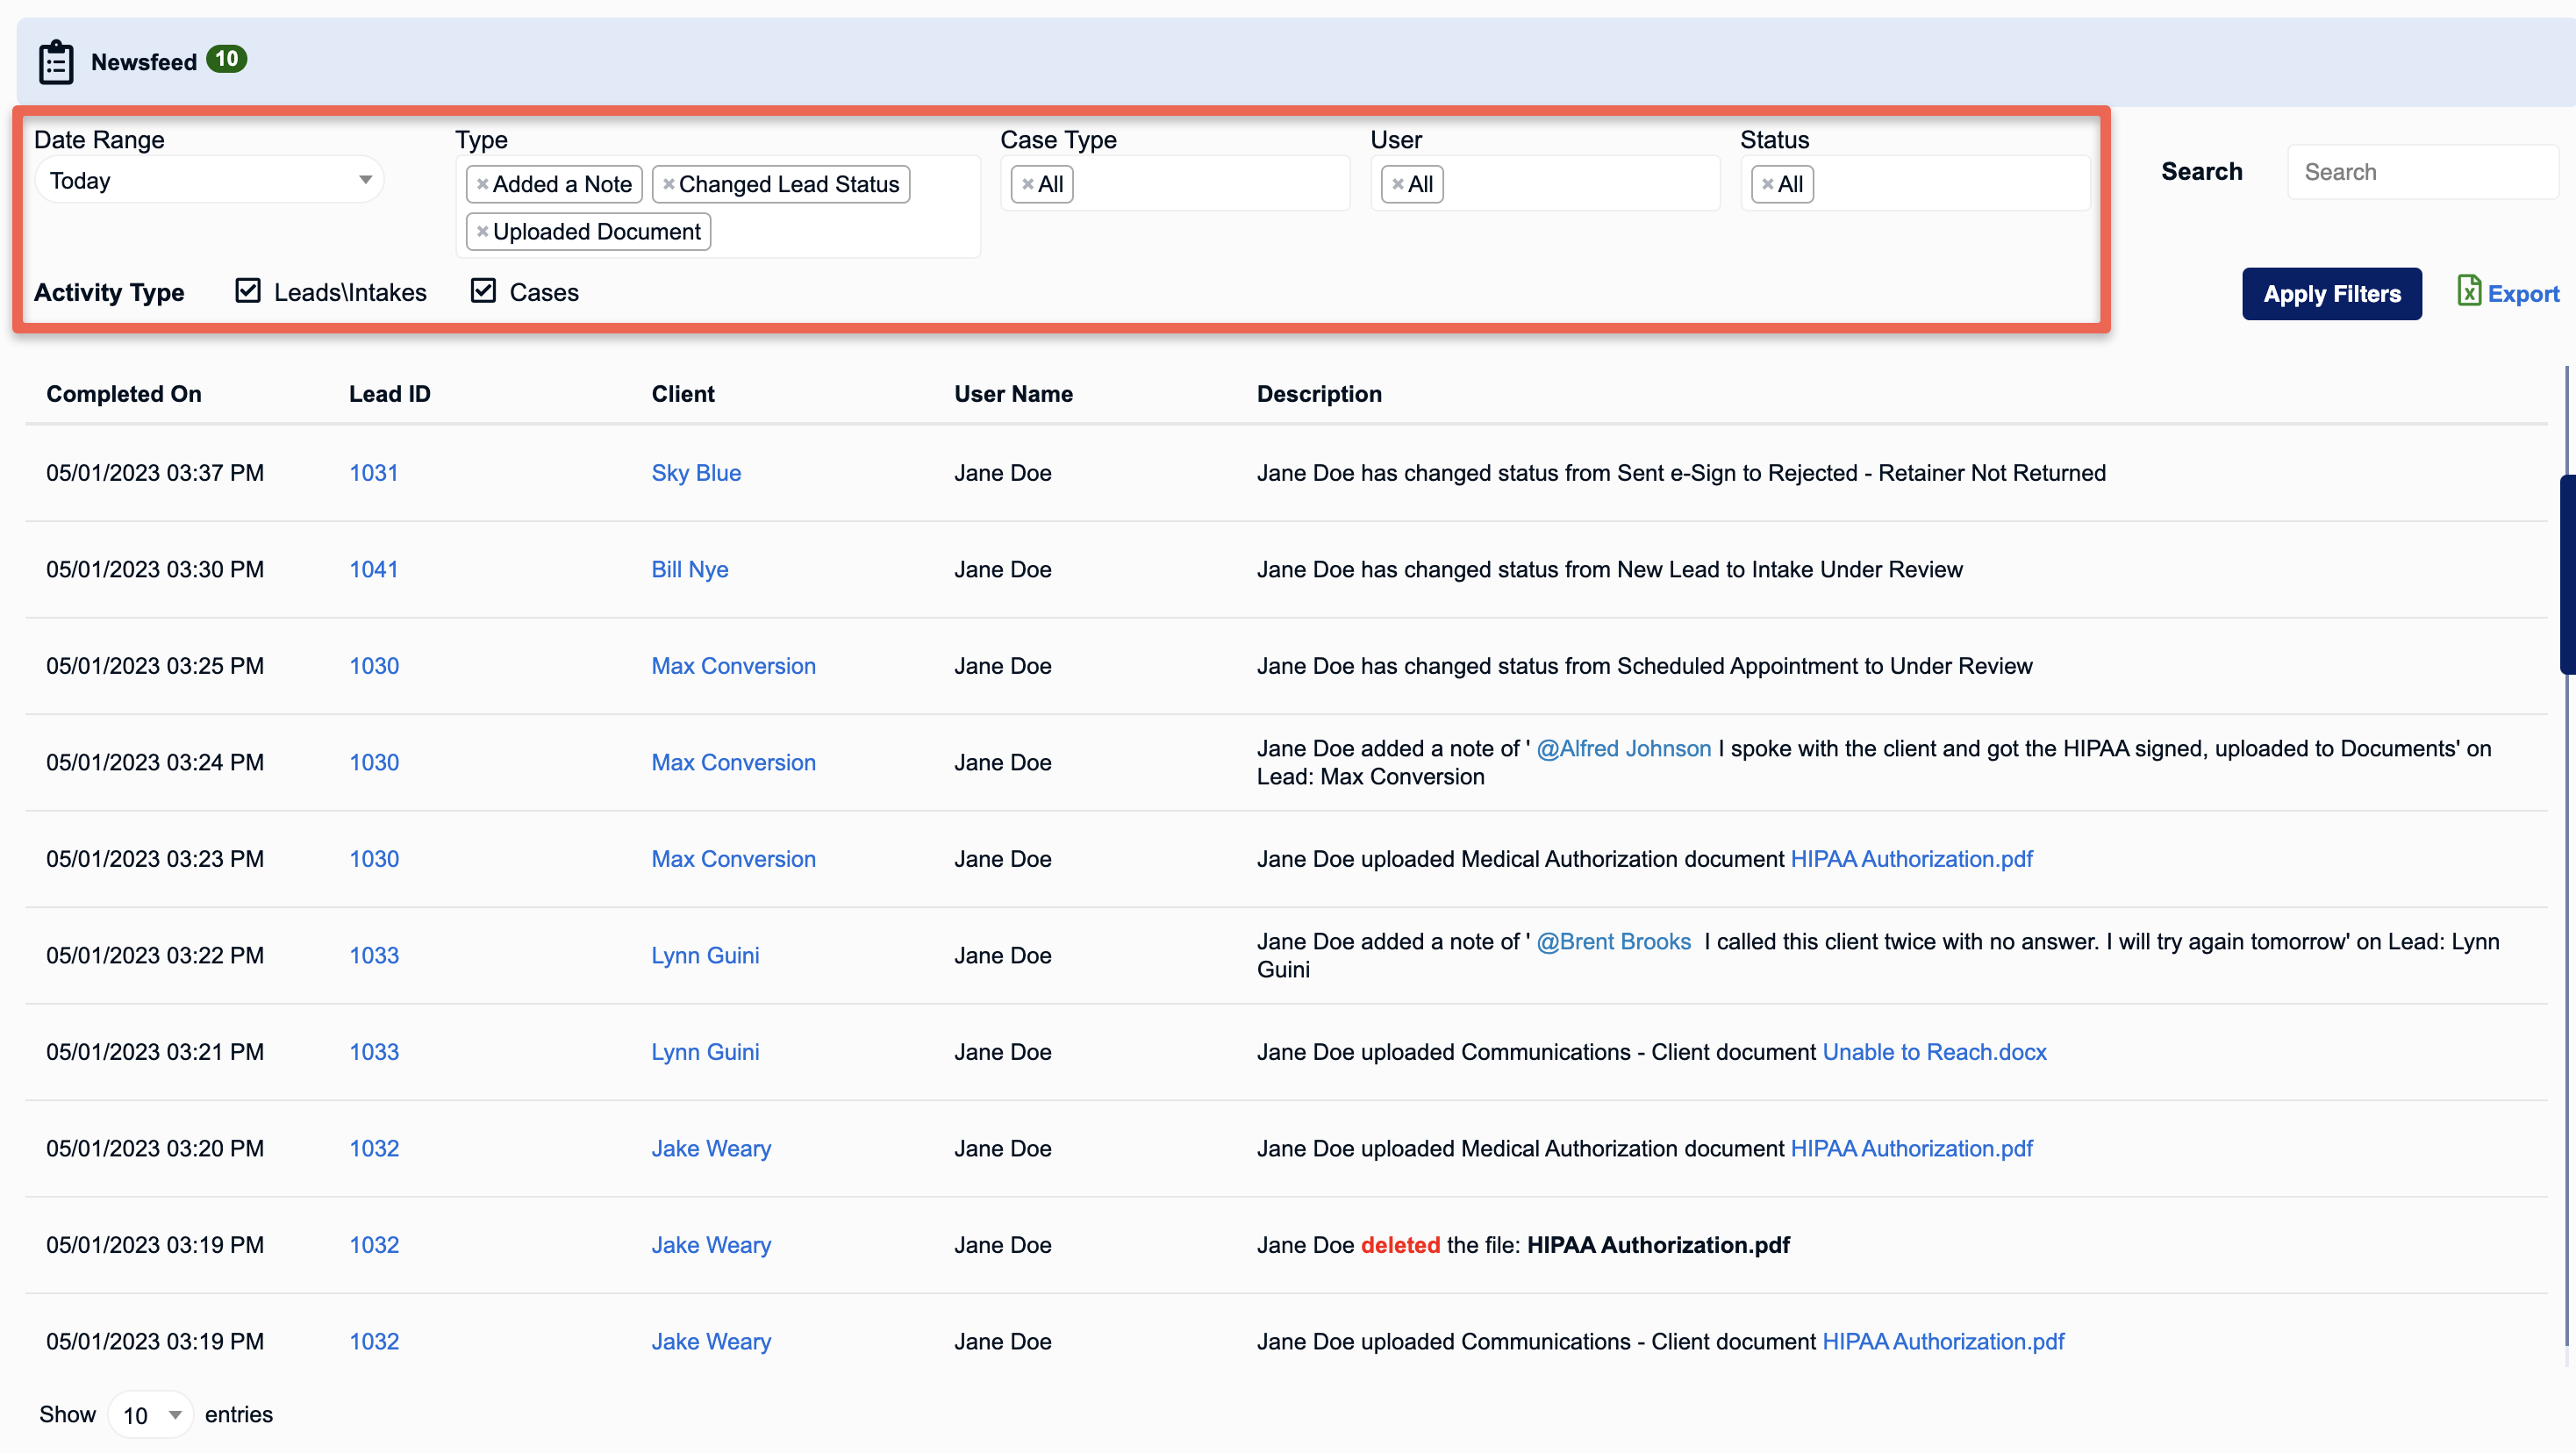Click the @Alfred Johnson mention link
Viewport: 2576px width, 1453px height.
pyautogui.click(x=1624, y=749)
